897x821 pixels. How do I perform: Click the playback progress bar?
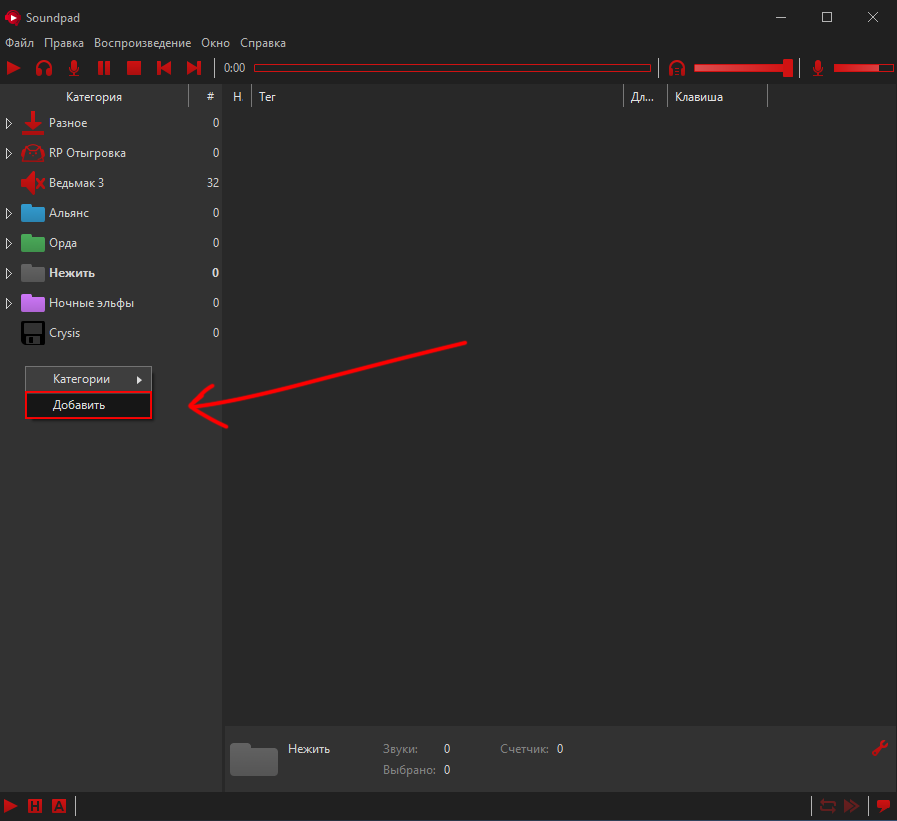pyautogui.click(x=453, y=68)
